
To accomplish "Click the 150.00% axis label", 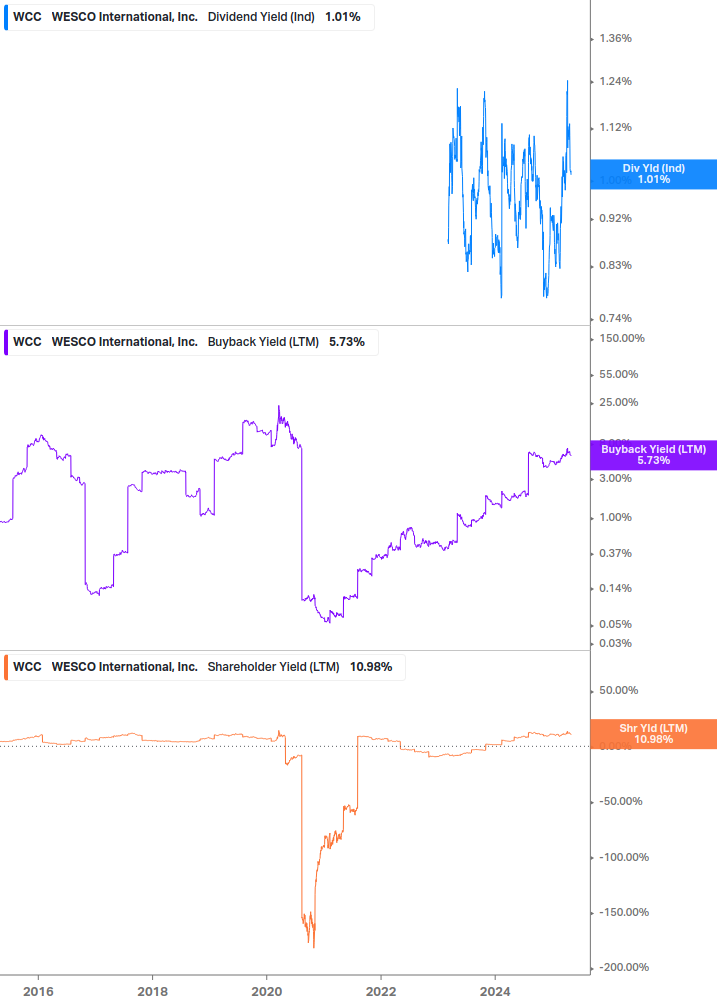I will click(622, 338).
